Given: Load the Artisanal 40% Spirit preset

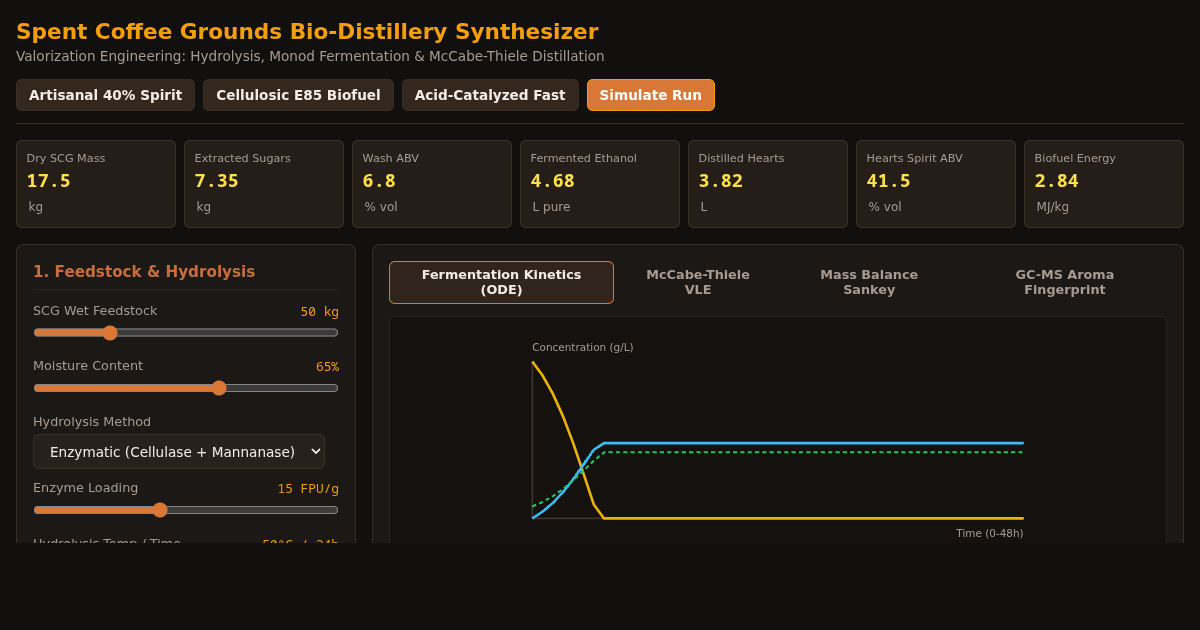Looking at the screenshot, I should point(105,95).
